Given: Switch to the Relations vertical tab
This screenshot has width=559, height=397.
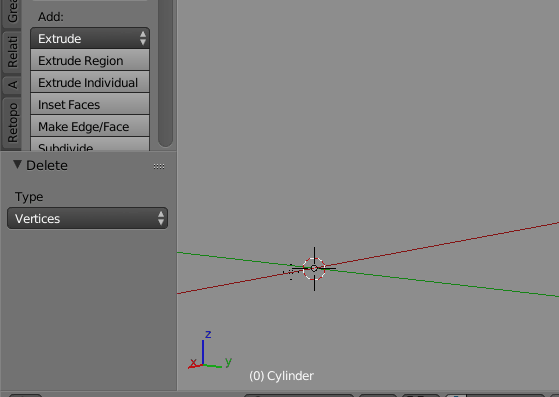Looking at the screenshot, I should (x=11, y=52).
